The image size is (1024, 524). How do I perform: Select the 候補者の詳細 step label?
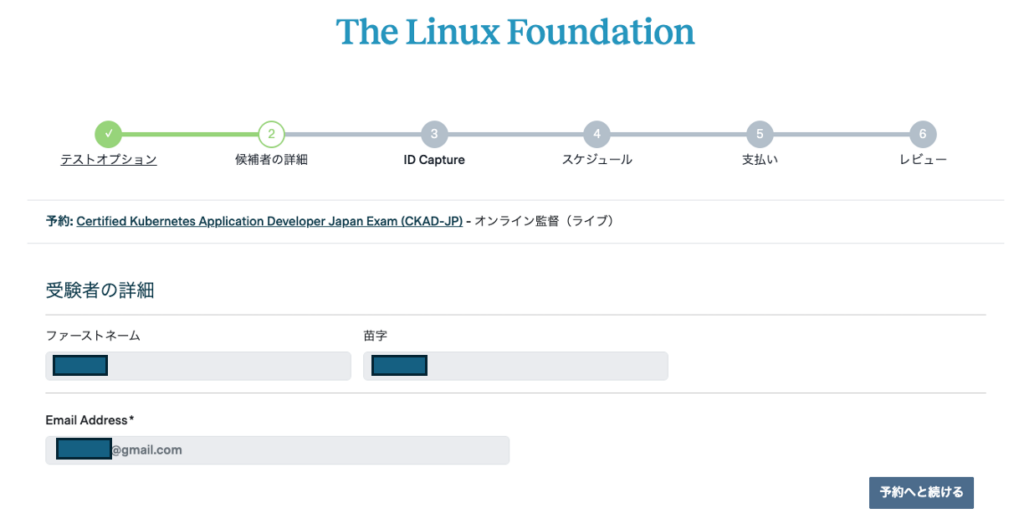point(271,160)
